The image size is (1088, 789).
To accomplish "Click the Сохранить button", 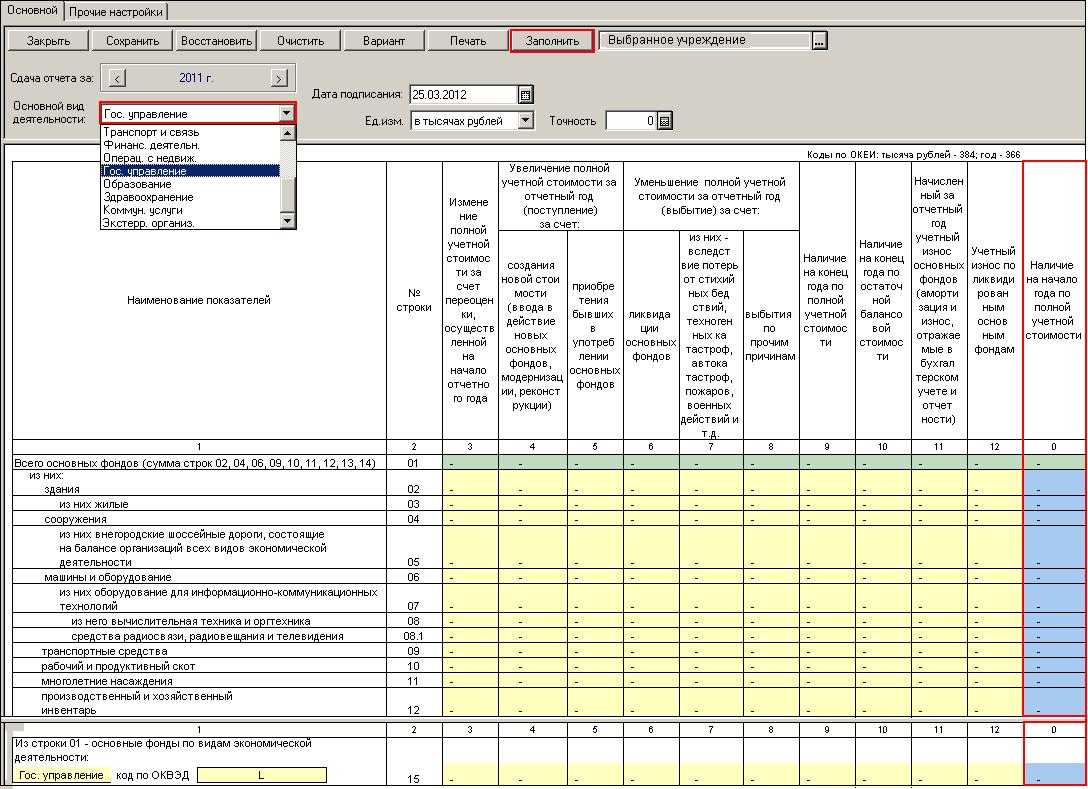I will coord(133,41).
